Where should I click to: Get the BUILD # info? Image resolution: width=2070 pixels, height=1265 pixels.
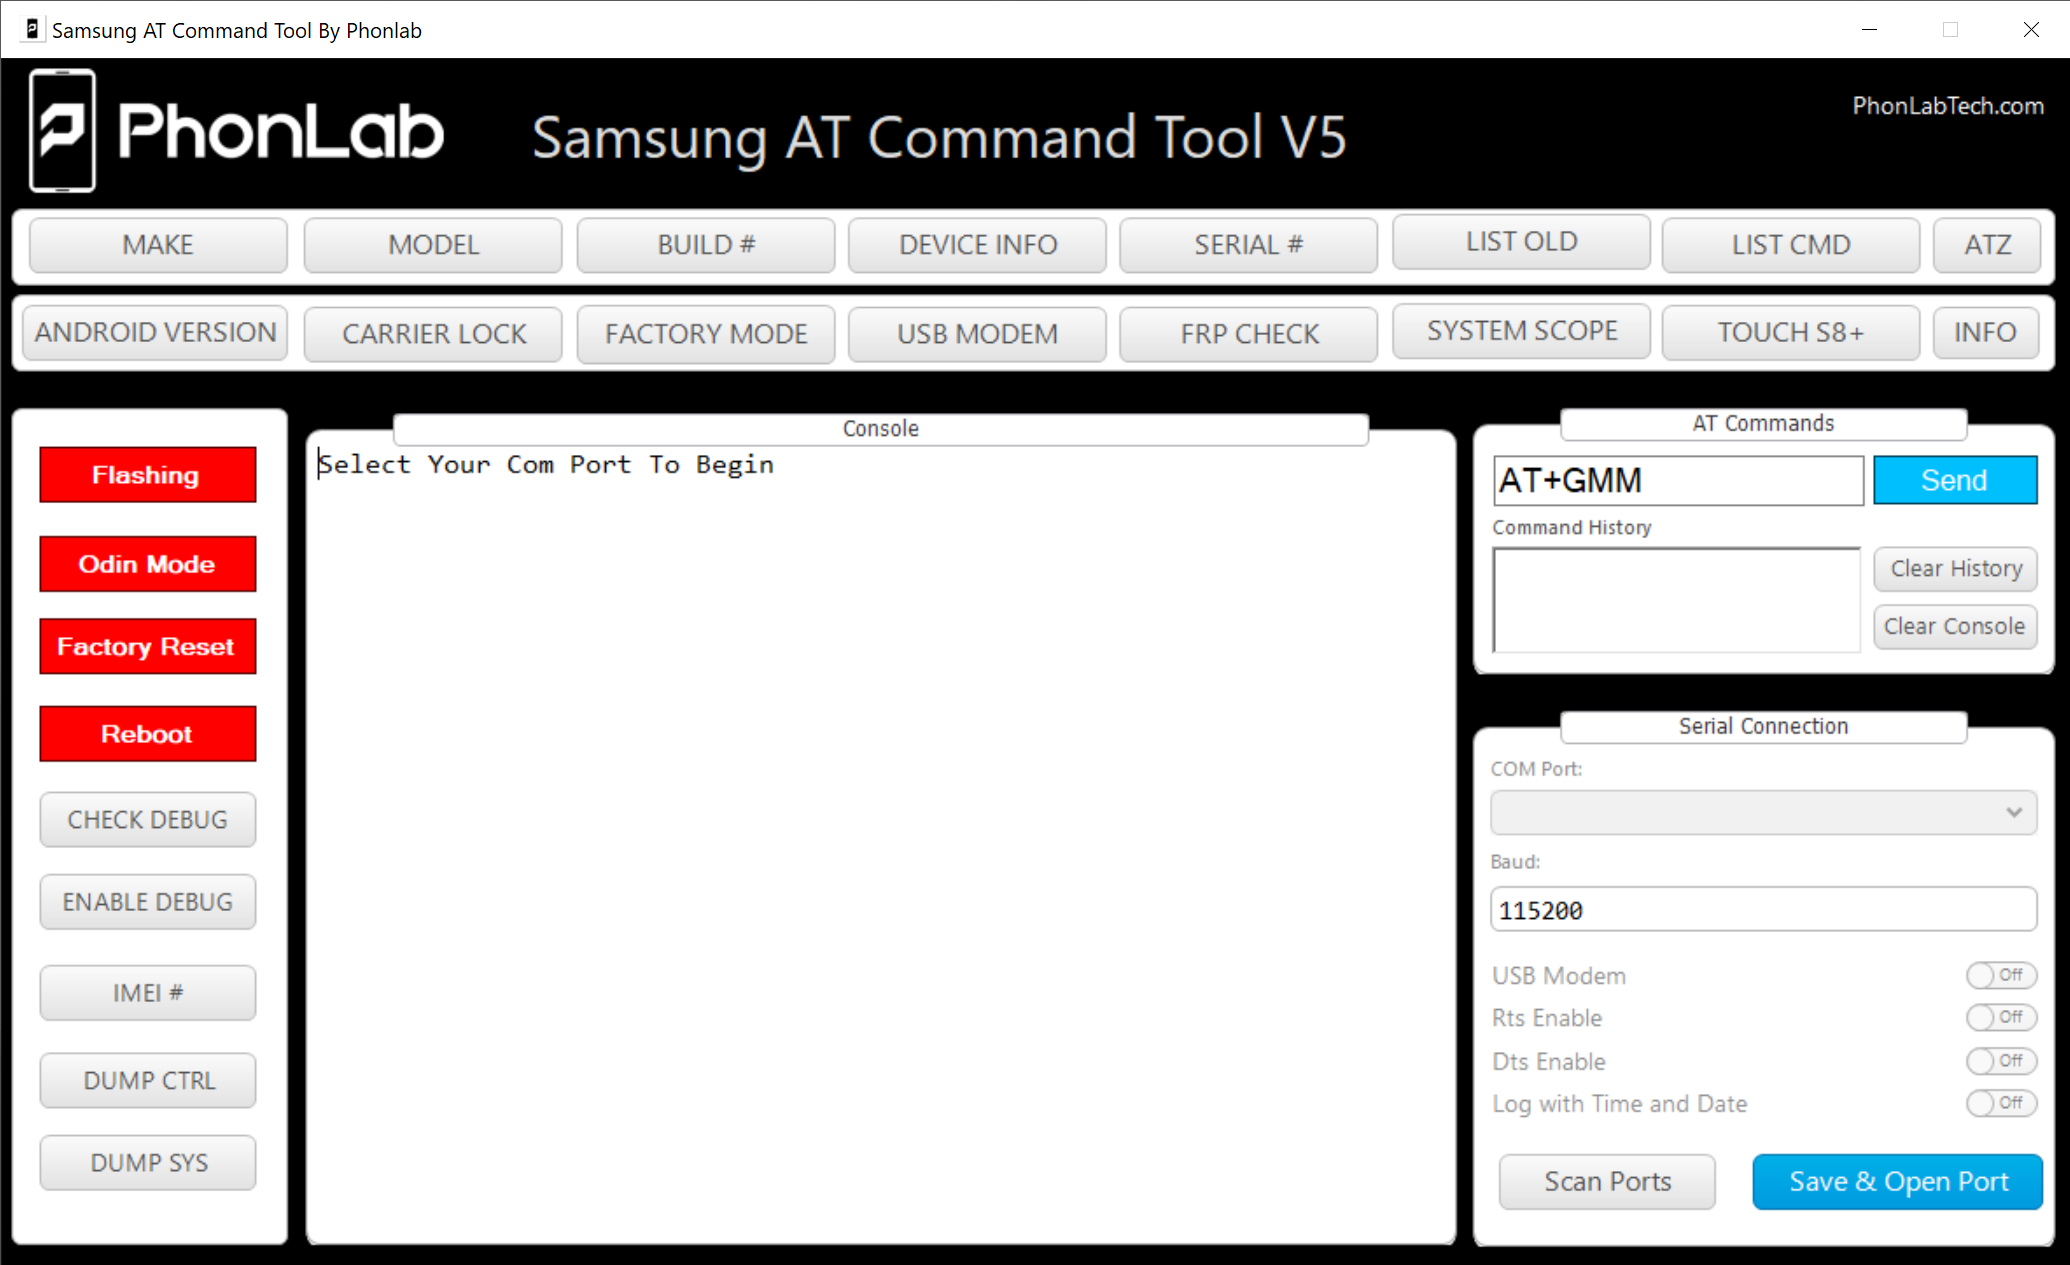coord(706,245)
